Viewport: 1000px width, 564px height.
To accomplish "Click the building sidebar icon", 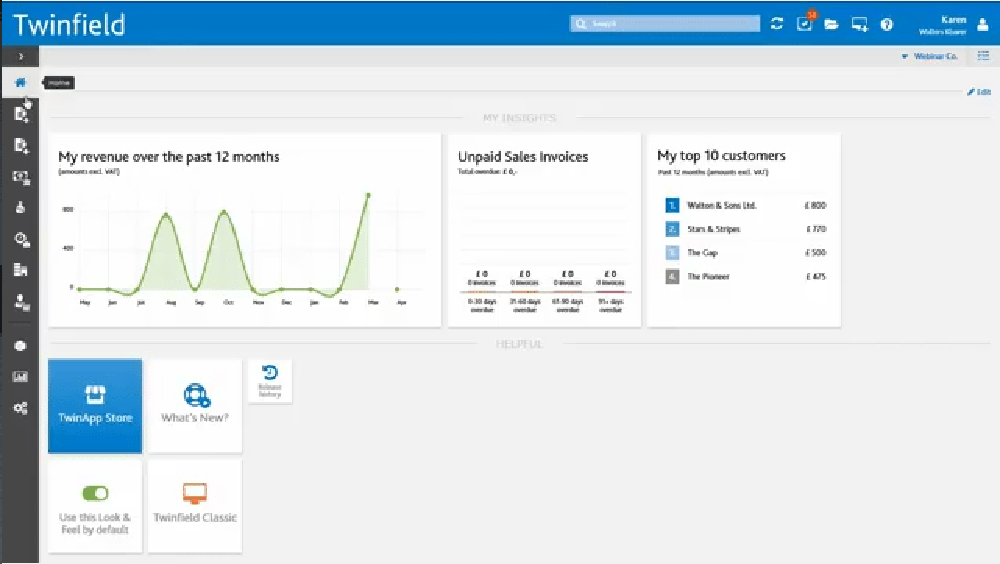I will click(20, 270).
